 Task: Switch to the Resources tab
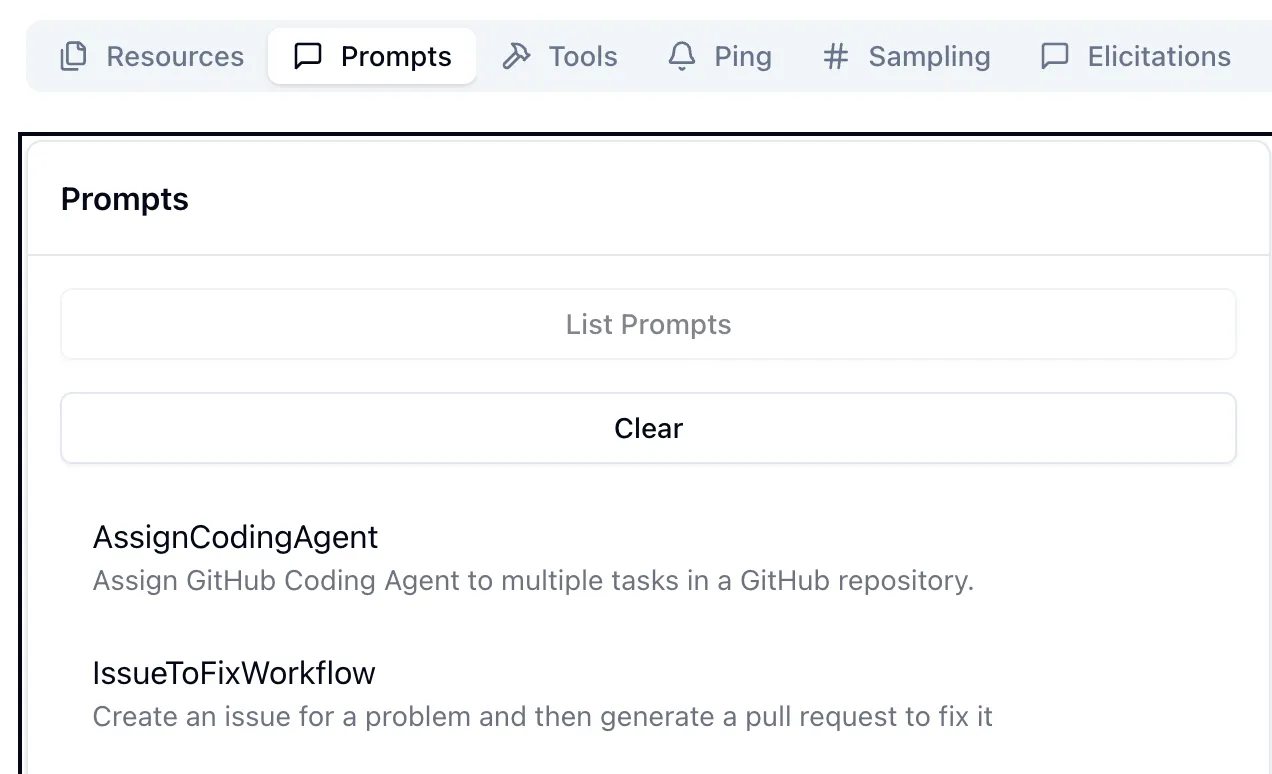tap(175, 57)
